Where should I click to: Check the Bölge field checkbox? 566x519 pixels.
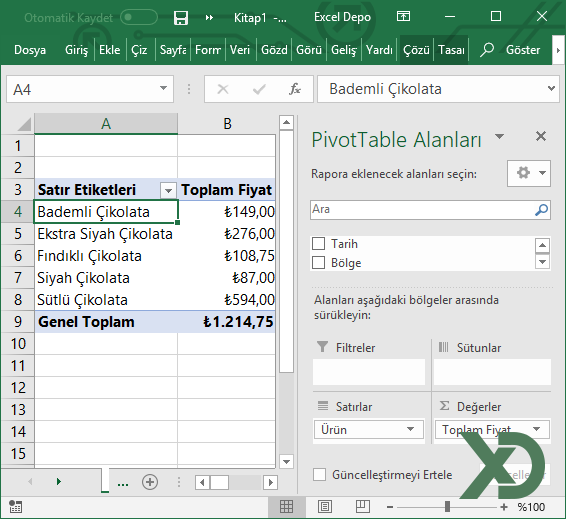tap(318, 263)
